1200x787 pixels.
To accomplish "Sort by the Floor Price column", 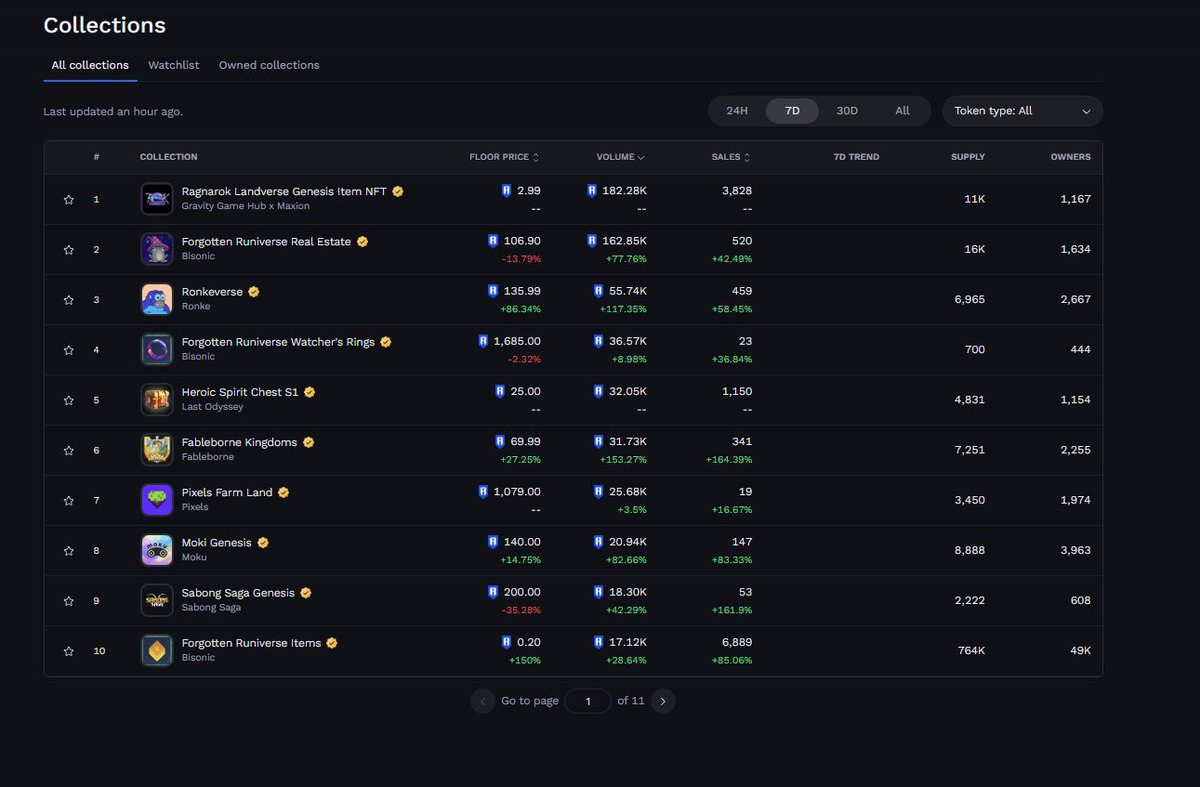I will tap(504, 157).
